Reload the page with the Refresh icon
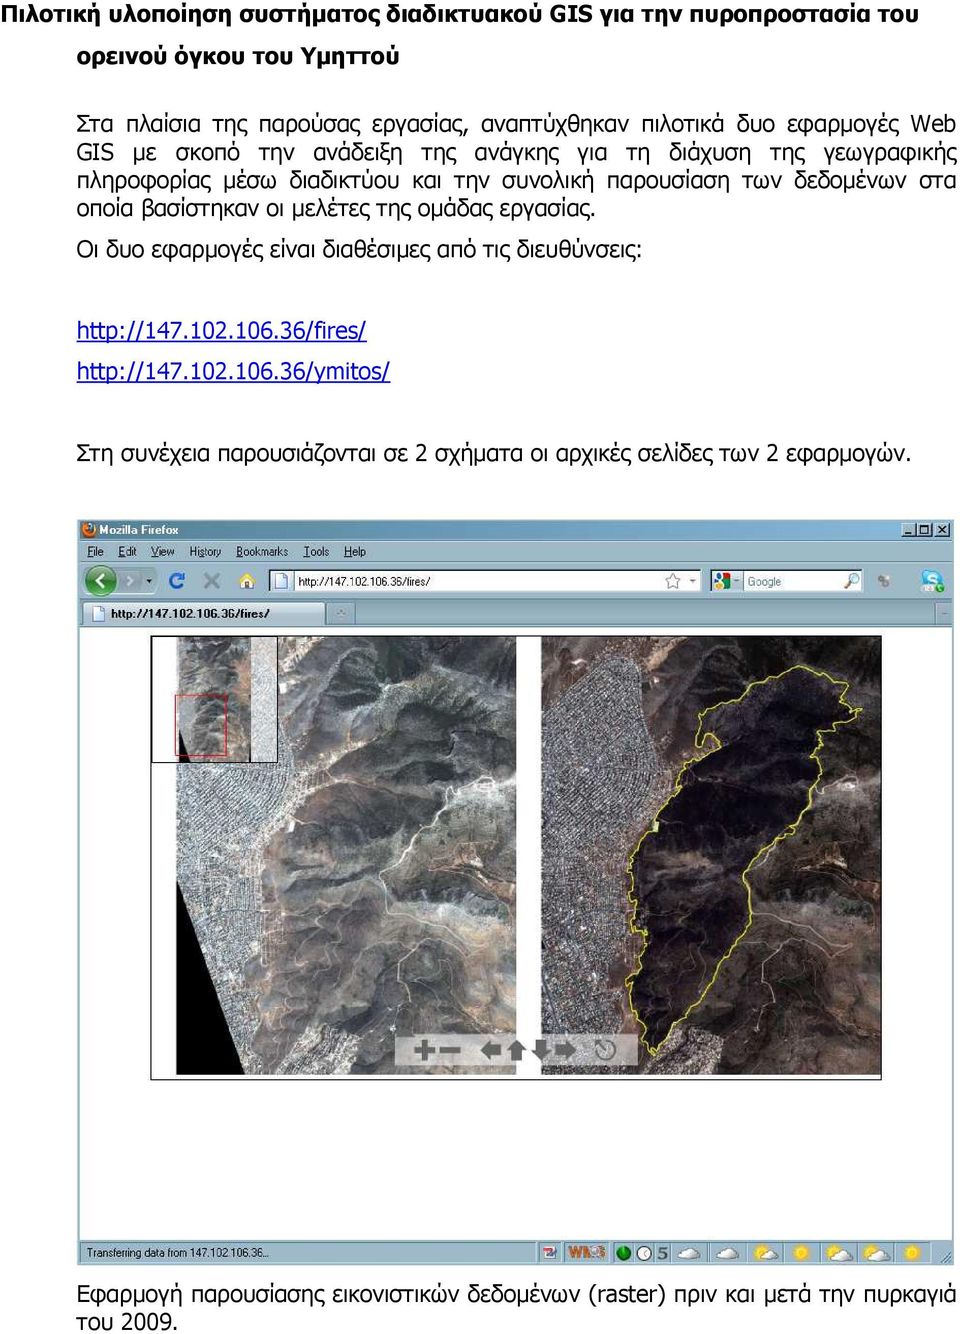 tap(177, 580)
